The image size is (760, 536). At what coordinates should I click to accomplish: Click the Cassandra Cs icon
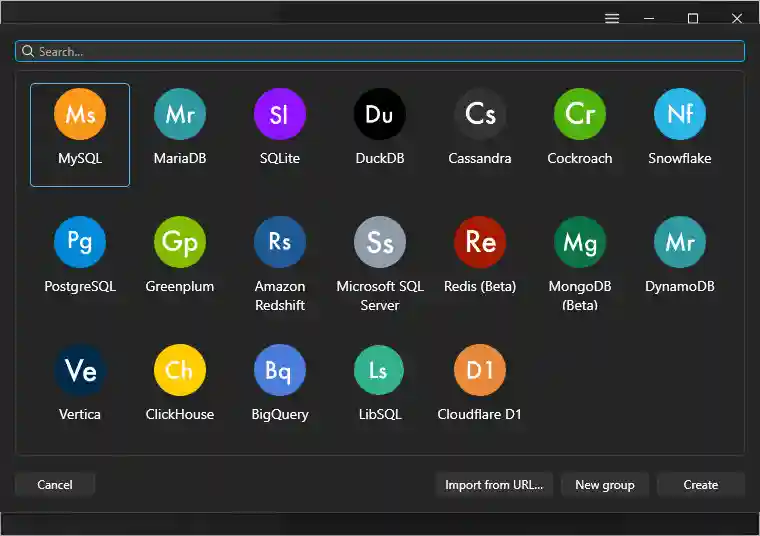(x=480, y=114)
